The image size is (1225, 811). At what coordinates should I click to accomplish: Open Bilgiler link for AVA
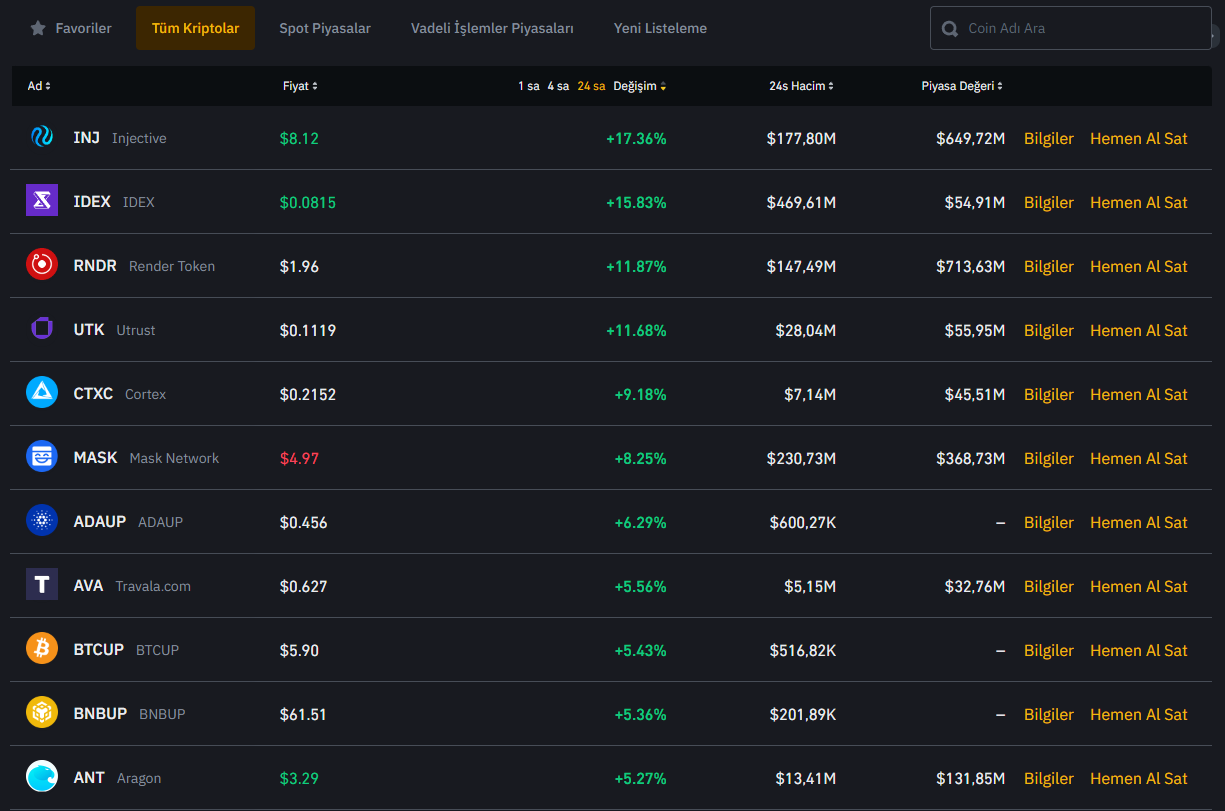[x=1048, y=586]
